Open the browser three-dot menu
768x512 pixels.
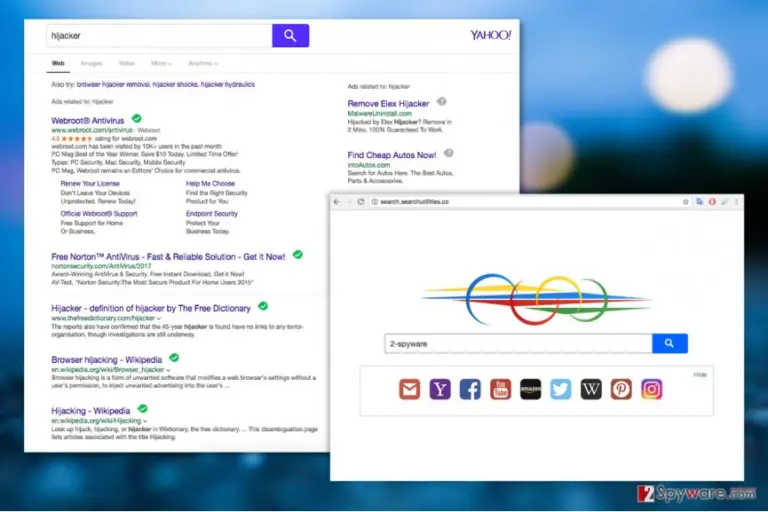pos(736,202)
